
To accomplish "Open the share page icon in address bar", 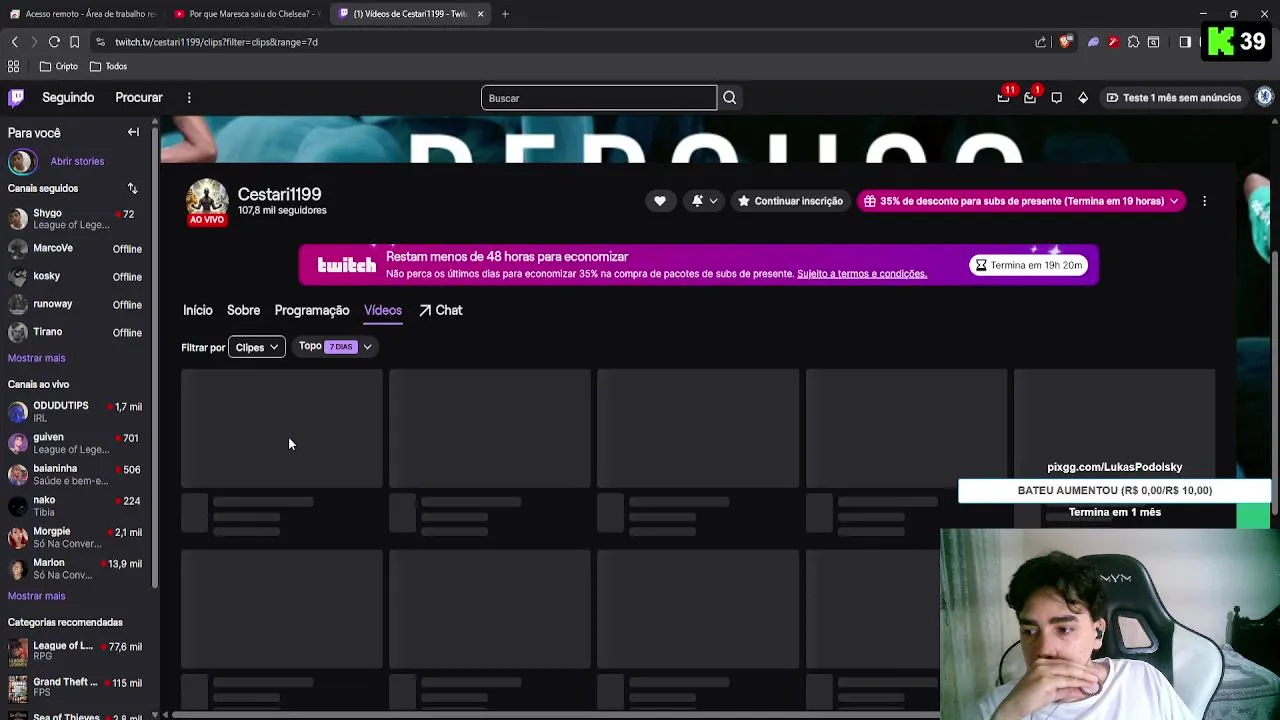I will pyautogui.click(x=1040, y=42).
